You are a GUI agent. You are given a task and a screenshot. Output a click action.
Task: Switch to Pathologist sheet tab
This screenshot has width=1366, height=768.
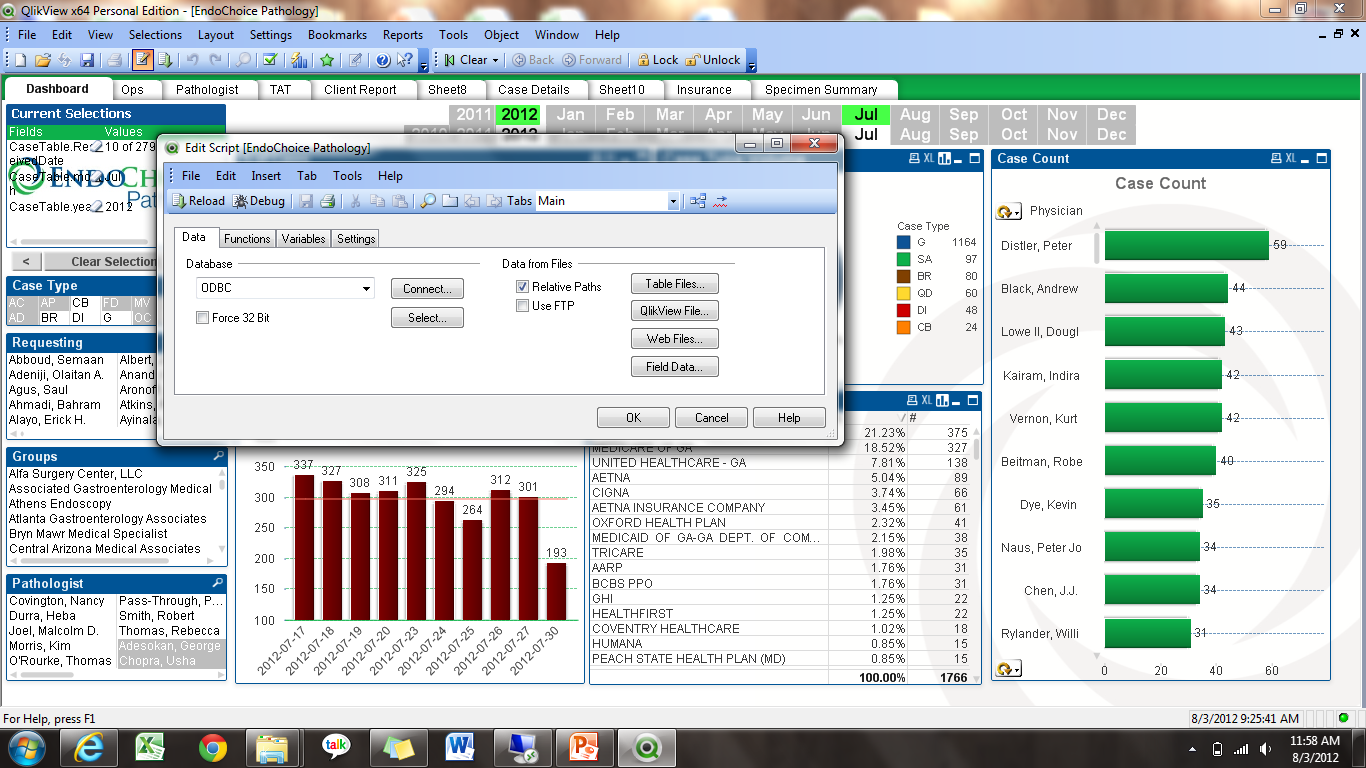pyautogui.click(x=208, y=89)
